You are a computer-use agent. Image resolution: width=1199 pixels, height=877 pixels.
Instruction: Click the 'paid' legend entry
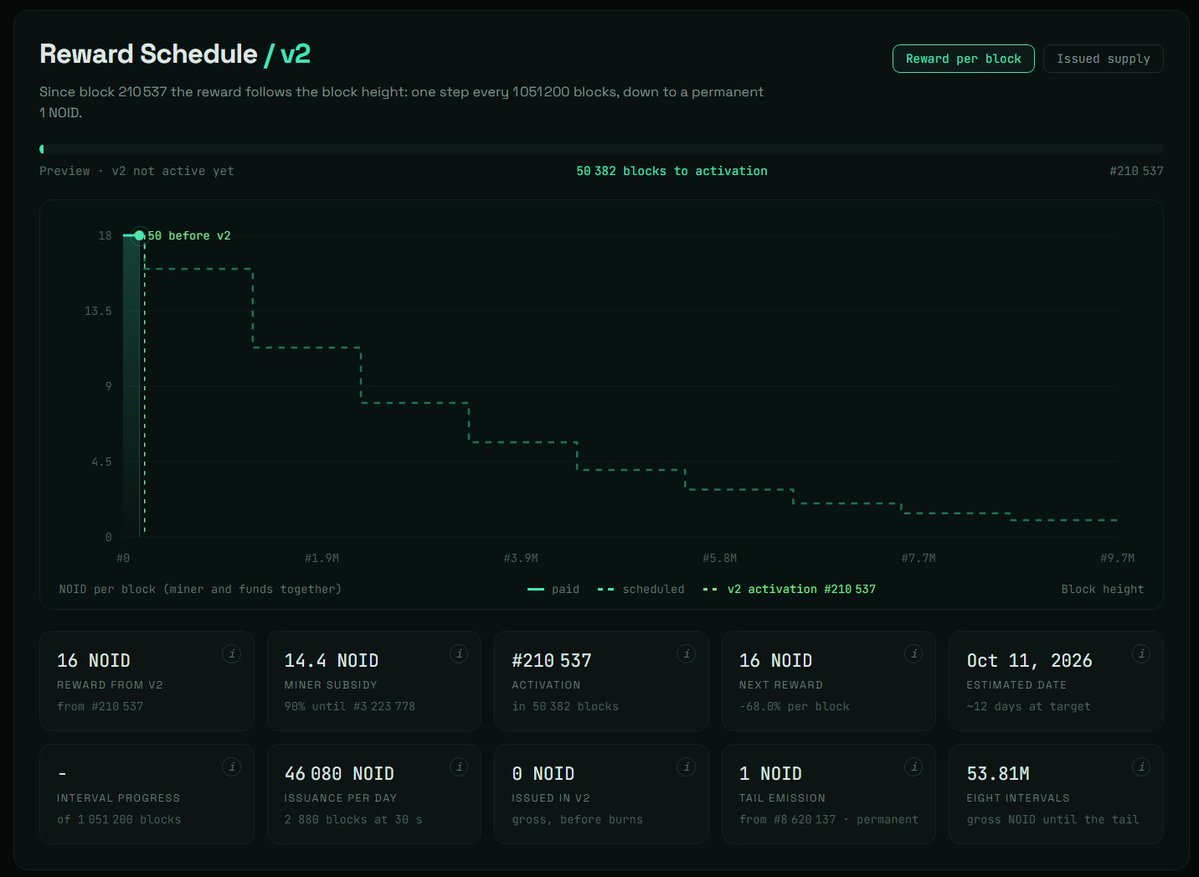click(x=553, y=589)
